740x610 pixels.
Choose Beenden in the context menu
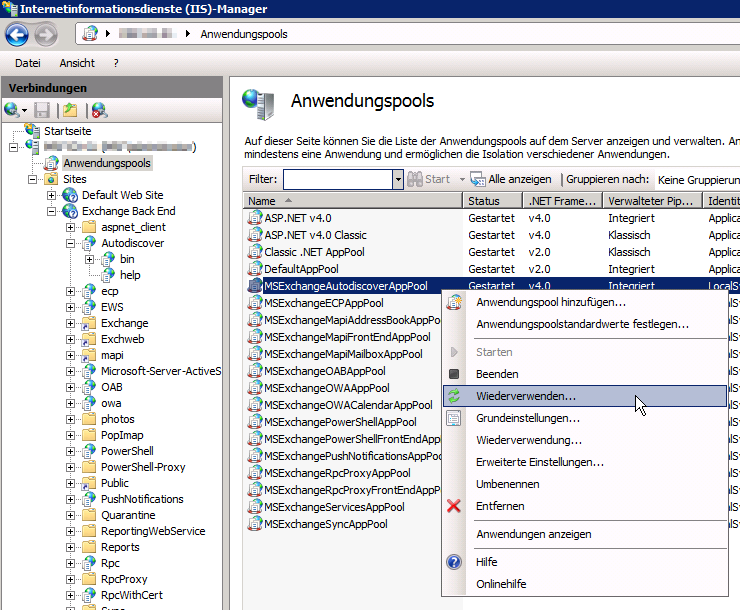[x=585, y=374]
